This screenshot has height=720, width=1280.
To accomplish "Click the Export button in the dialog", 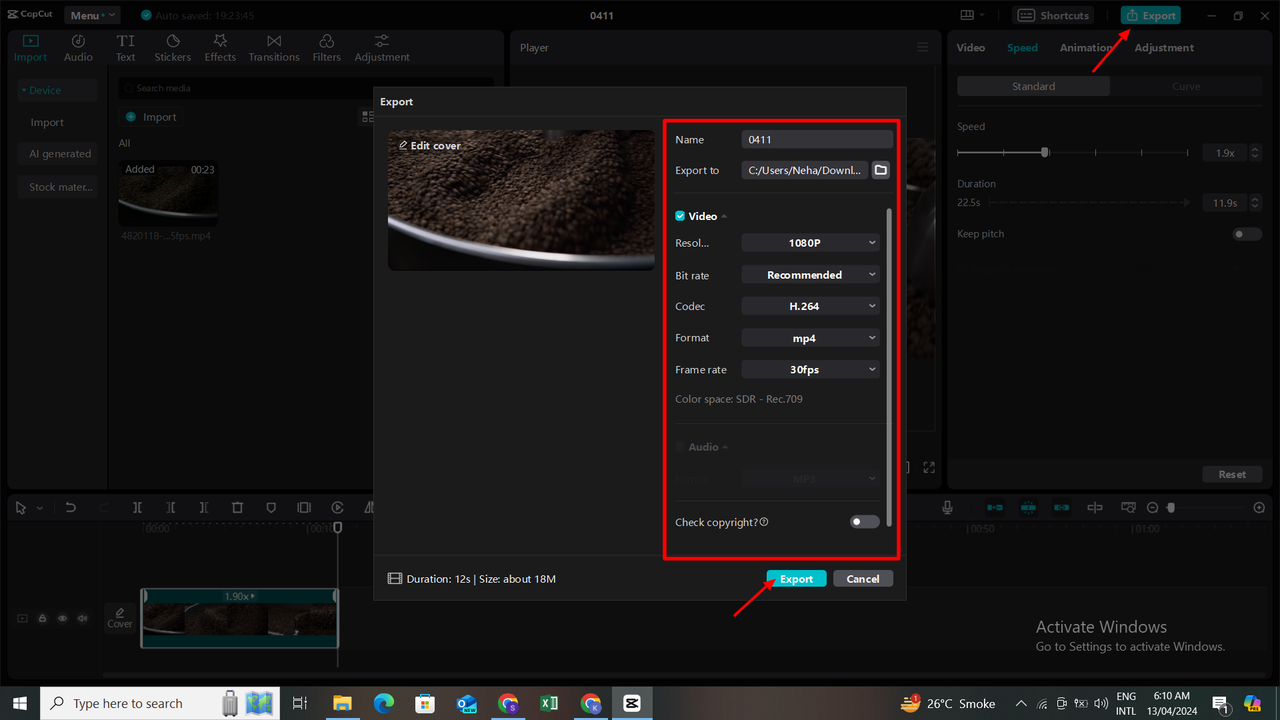I will 795,578.
